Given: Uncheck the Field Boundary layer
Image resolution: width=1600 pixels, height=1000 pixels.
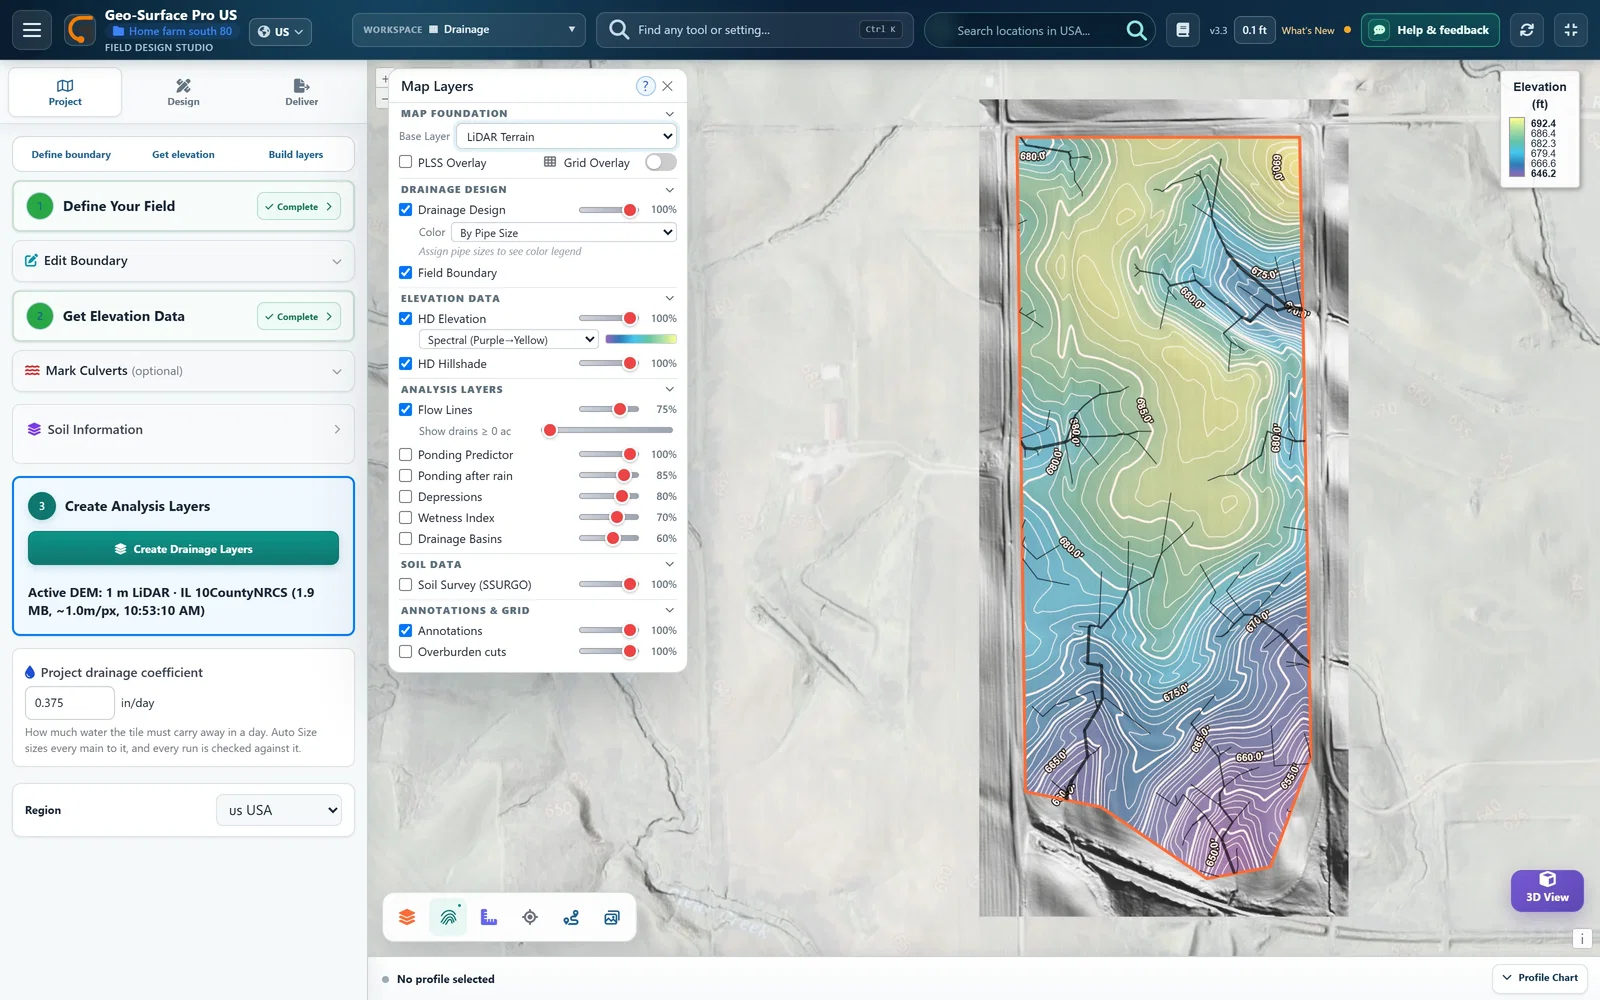Looking at the screenshot, I should 406,273.
